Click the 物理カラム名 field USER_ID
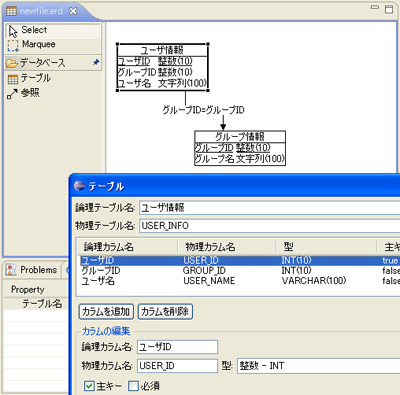This screenshot has width=400, height=395. [x=178, y=366]
